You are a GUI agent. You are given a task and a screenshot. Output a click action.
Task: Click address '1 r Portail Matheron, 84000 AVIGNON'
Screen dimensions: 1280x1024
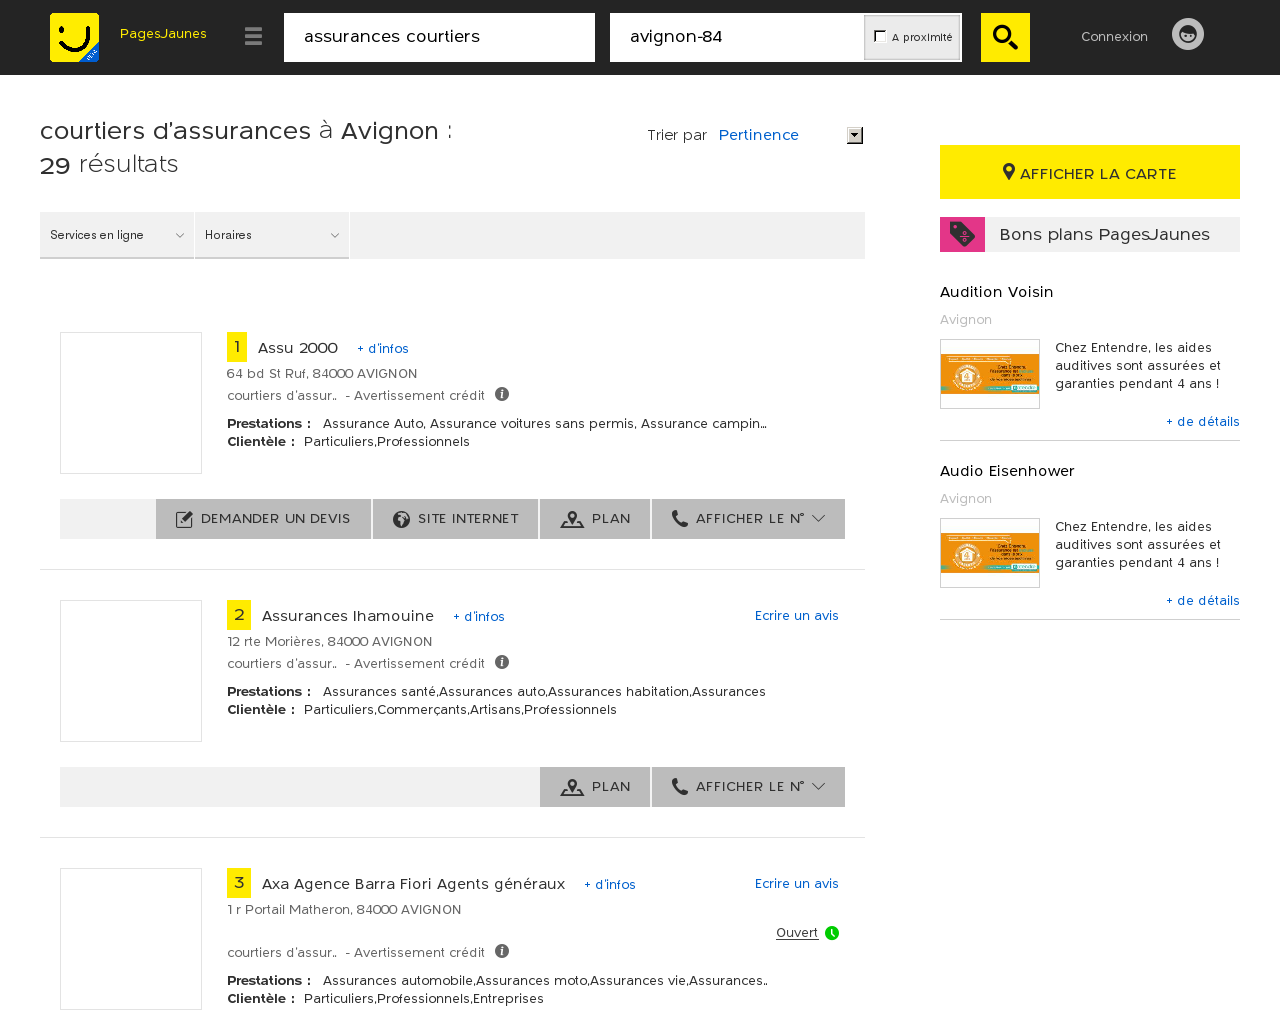344,910
